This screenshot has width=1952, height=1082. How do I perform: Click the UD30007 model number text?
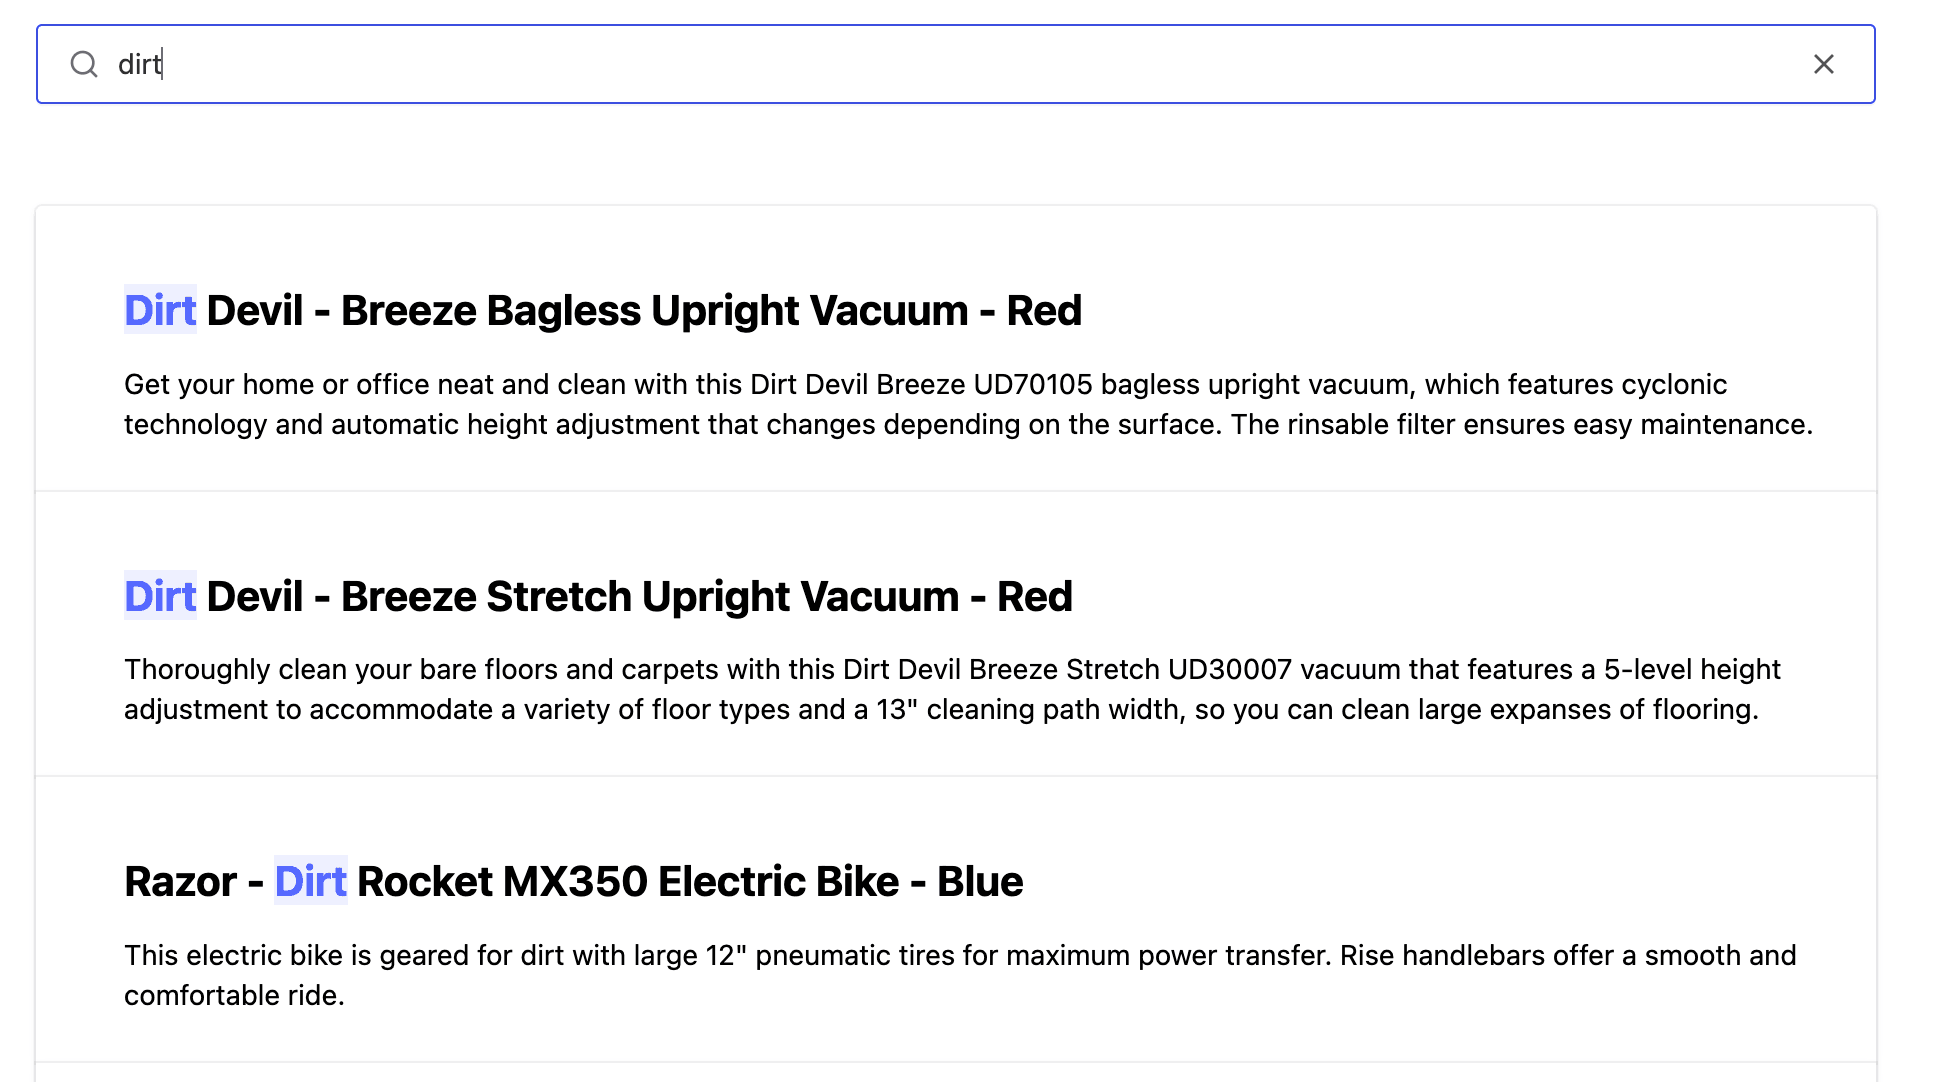[1229, 670]
